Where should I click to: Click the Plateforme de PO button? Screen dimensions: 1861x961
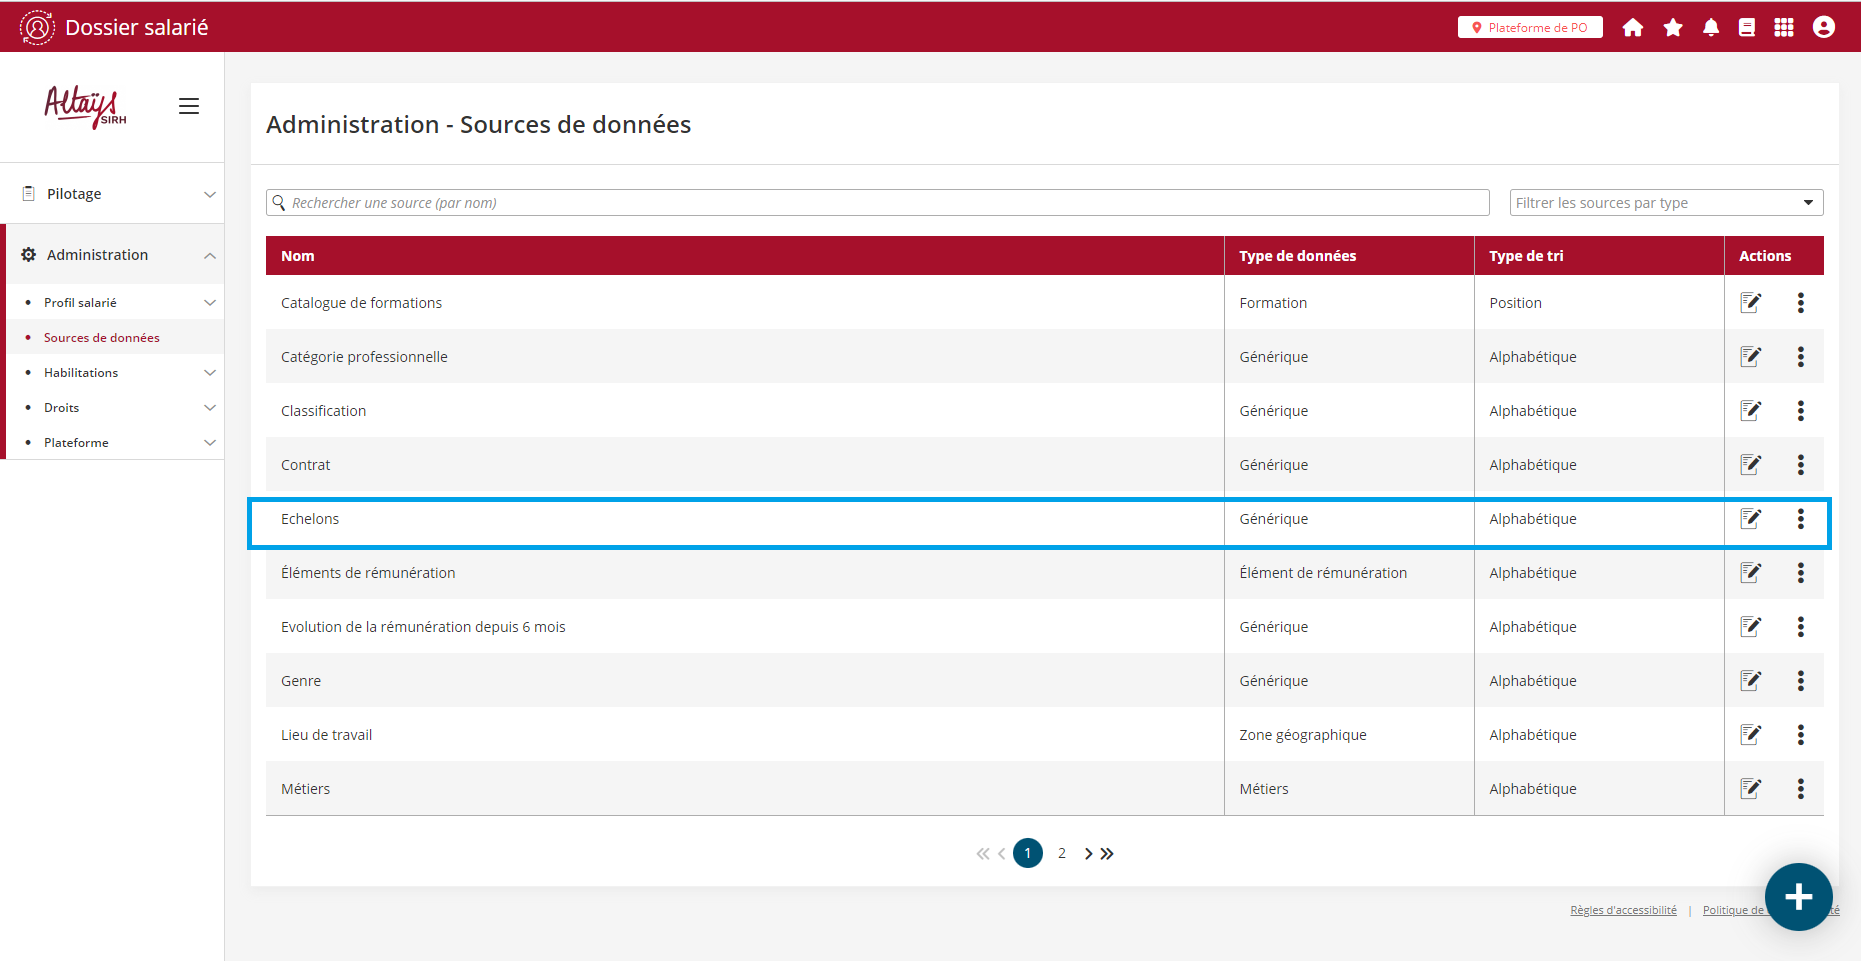[x=1529, y=28]
